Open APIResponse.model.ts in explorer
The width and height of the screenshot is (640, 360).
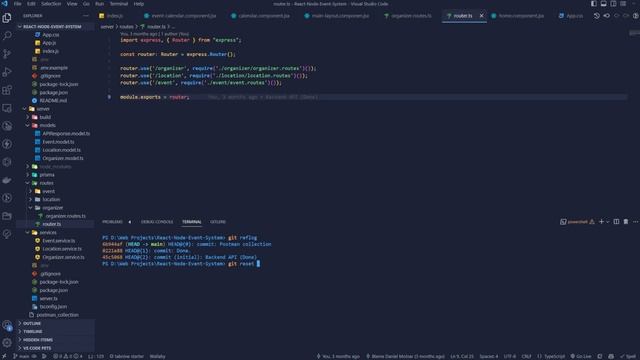55,133
